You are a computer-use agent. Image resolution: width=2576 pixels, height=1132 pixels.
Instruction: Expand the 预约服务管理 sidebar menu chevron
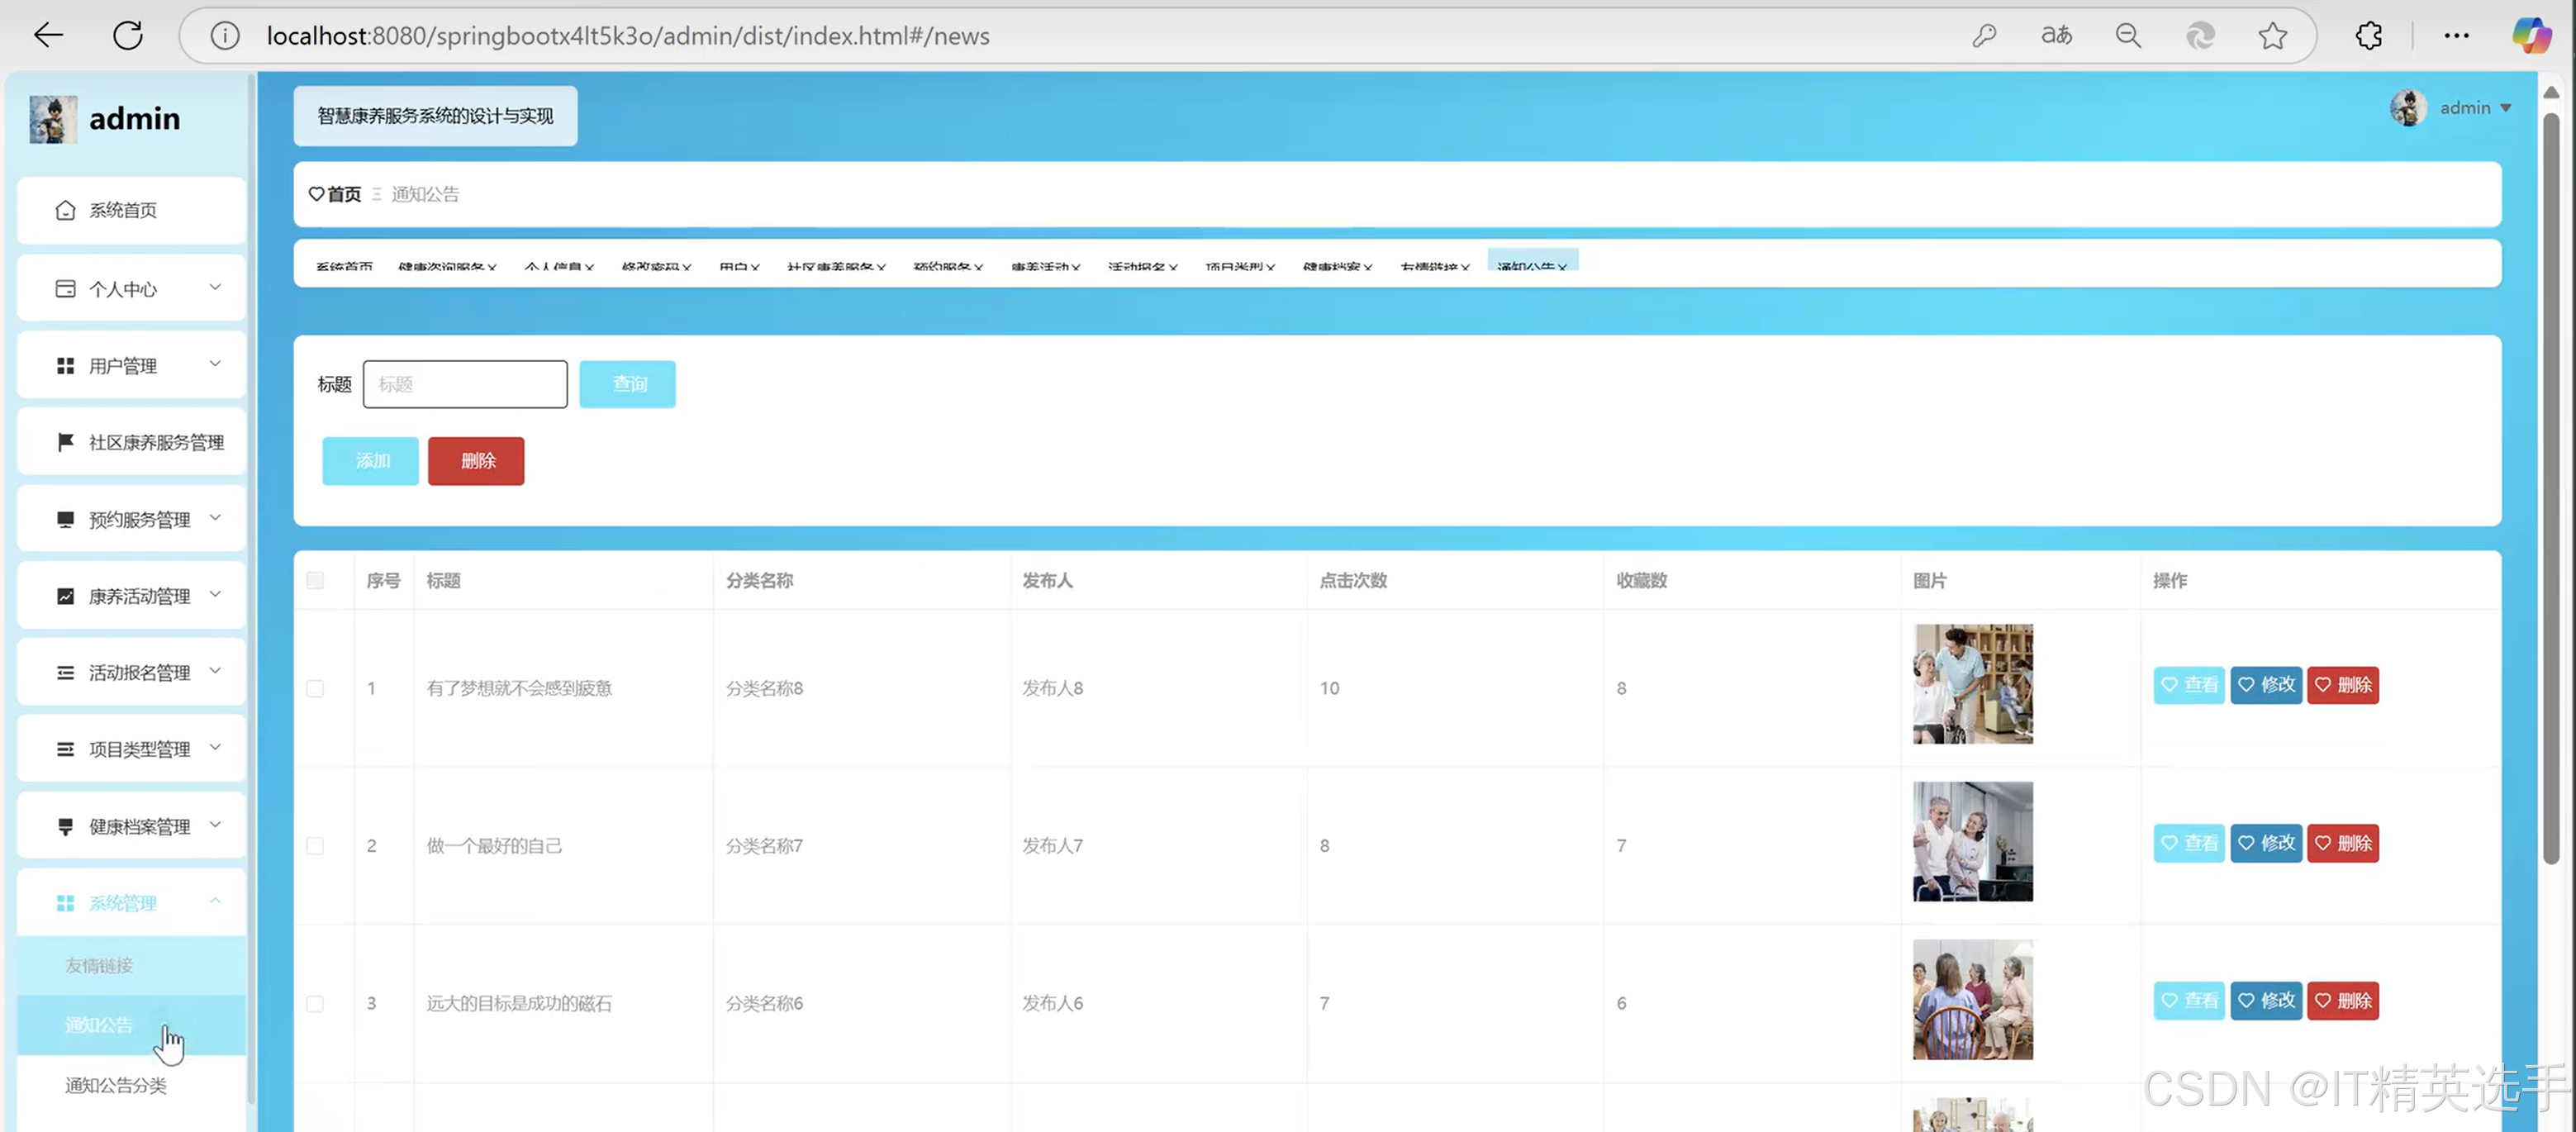pyautogui.click(x=215, y=518)
